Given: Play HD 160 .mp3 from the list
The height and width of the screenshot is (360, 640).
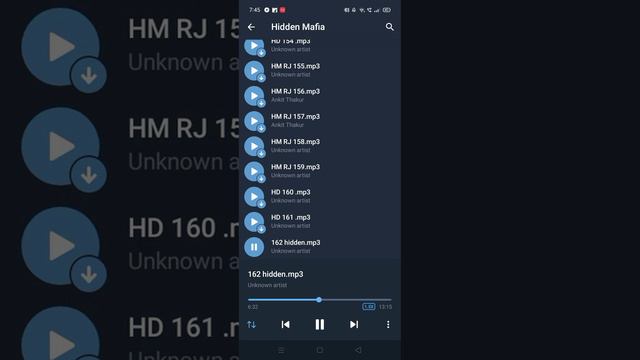Looking at the screenshot, I should click(254, 197).
